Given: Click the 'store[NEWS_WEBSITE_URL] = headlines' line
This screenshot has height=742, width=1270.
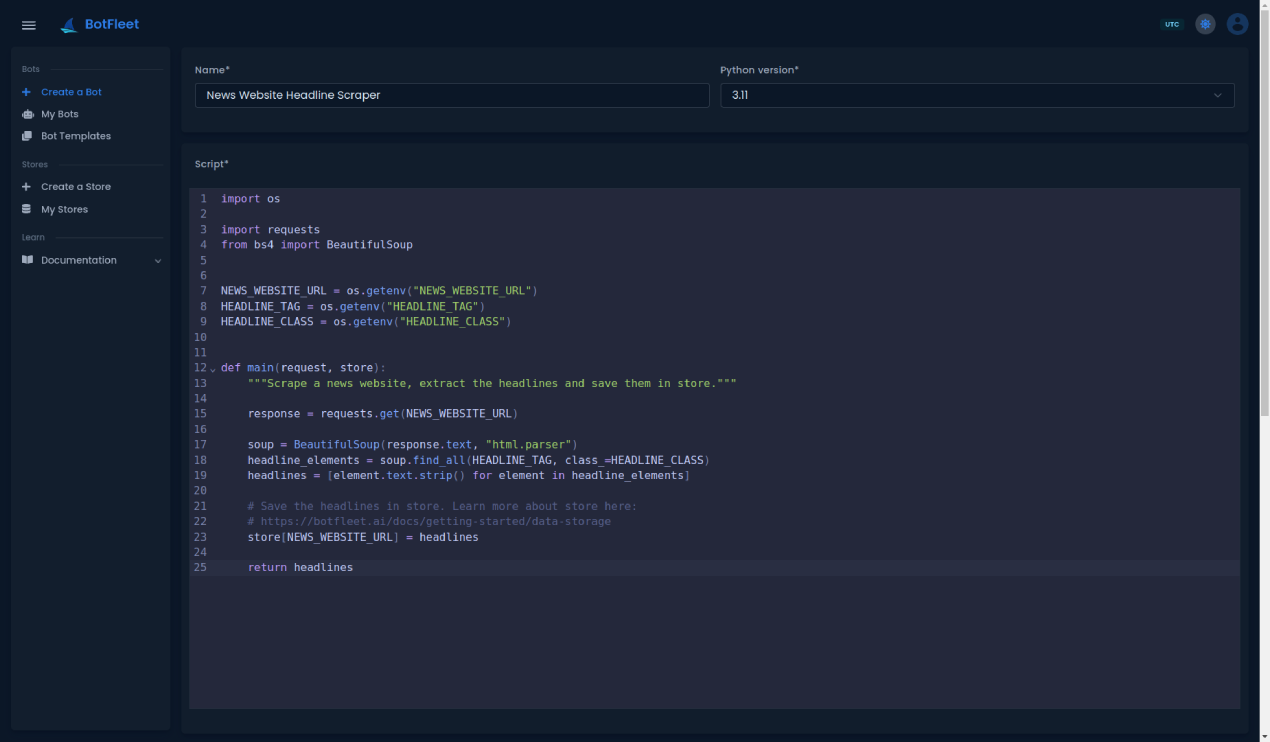Looking at the screenshot, I should [x=363, y=538].
